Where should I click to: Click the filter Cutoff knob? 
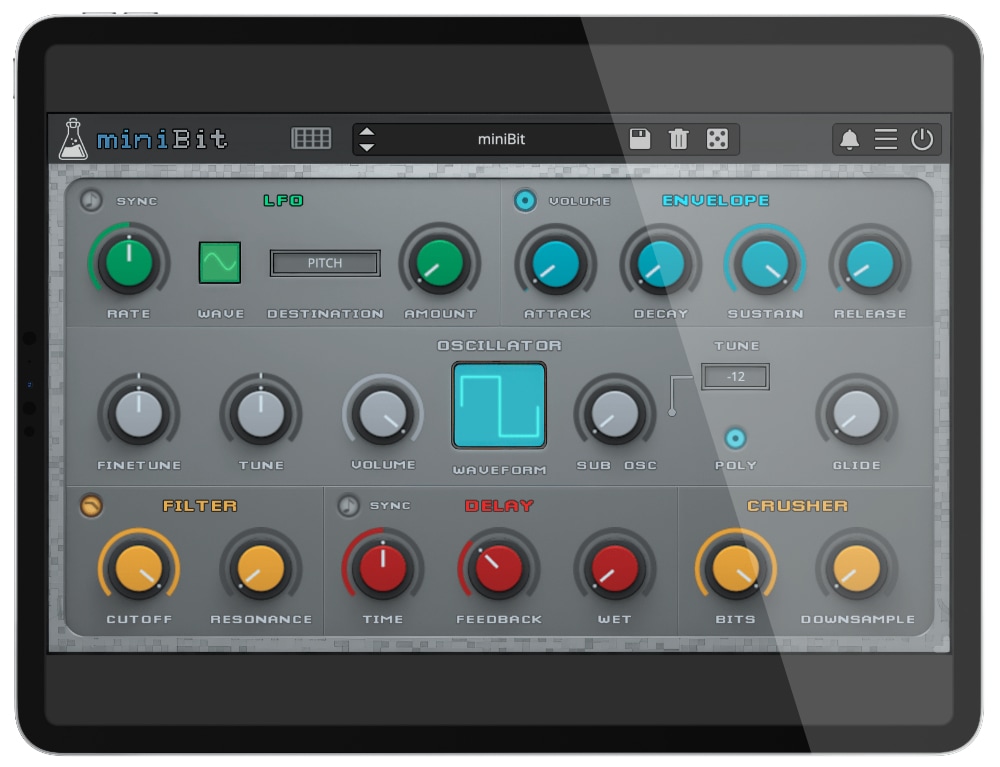click(138, 568)
